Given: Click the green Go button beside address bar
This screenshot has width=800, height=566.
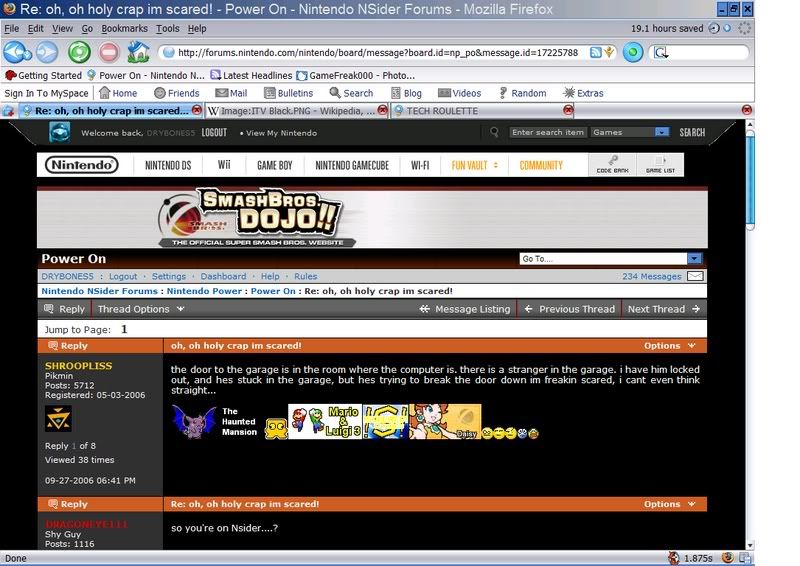Looking at the screenshot, I should click(x=633, y=52).
